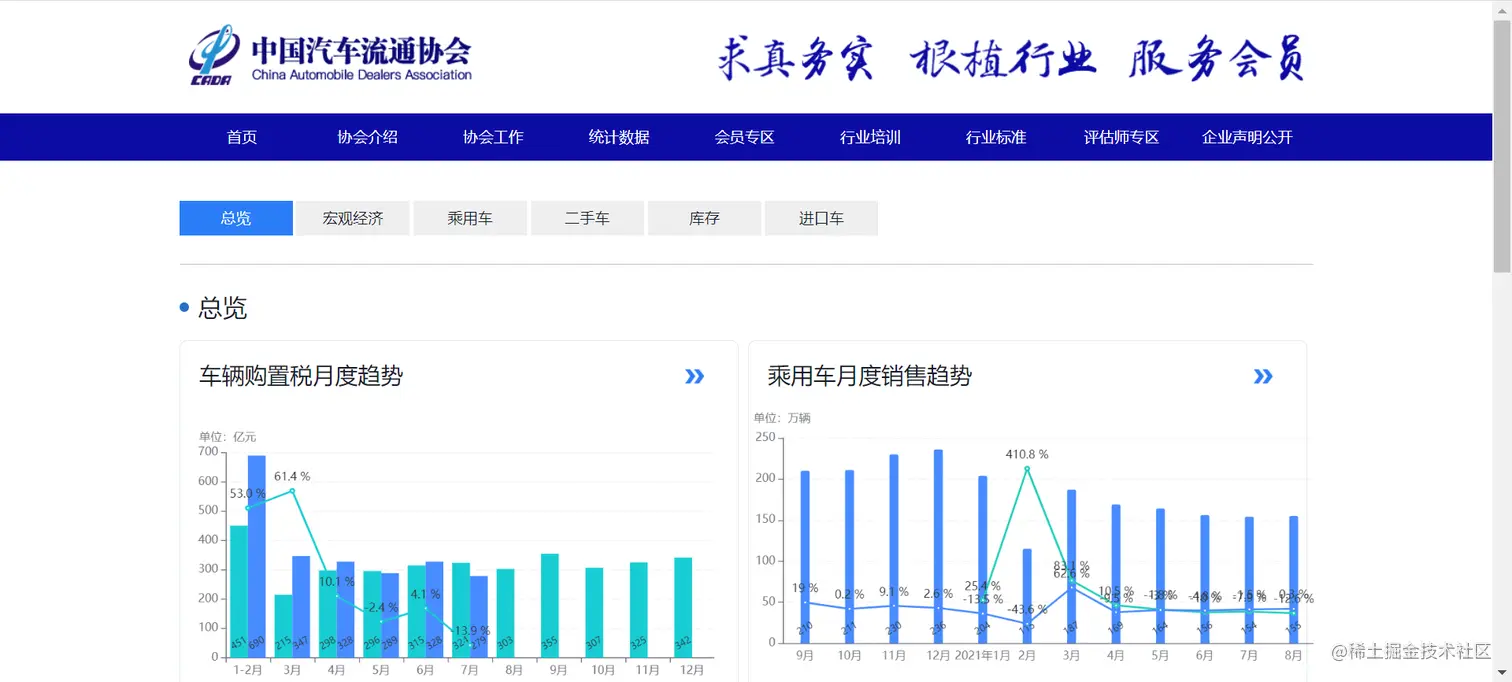
Task: Open the 统计数据 navigation menu
Action: point(618,137)
